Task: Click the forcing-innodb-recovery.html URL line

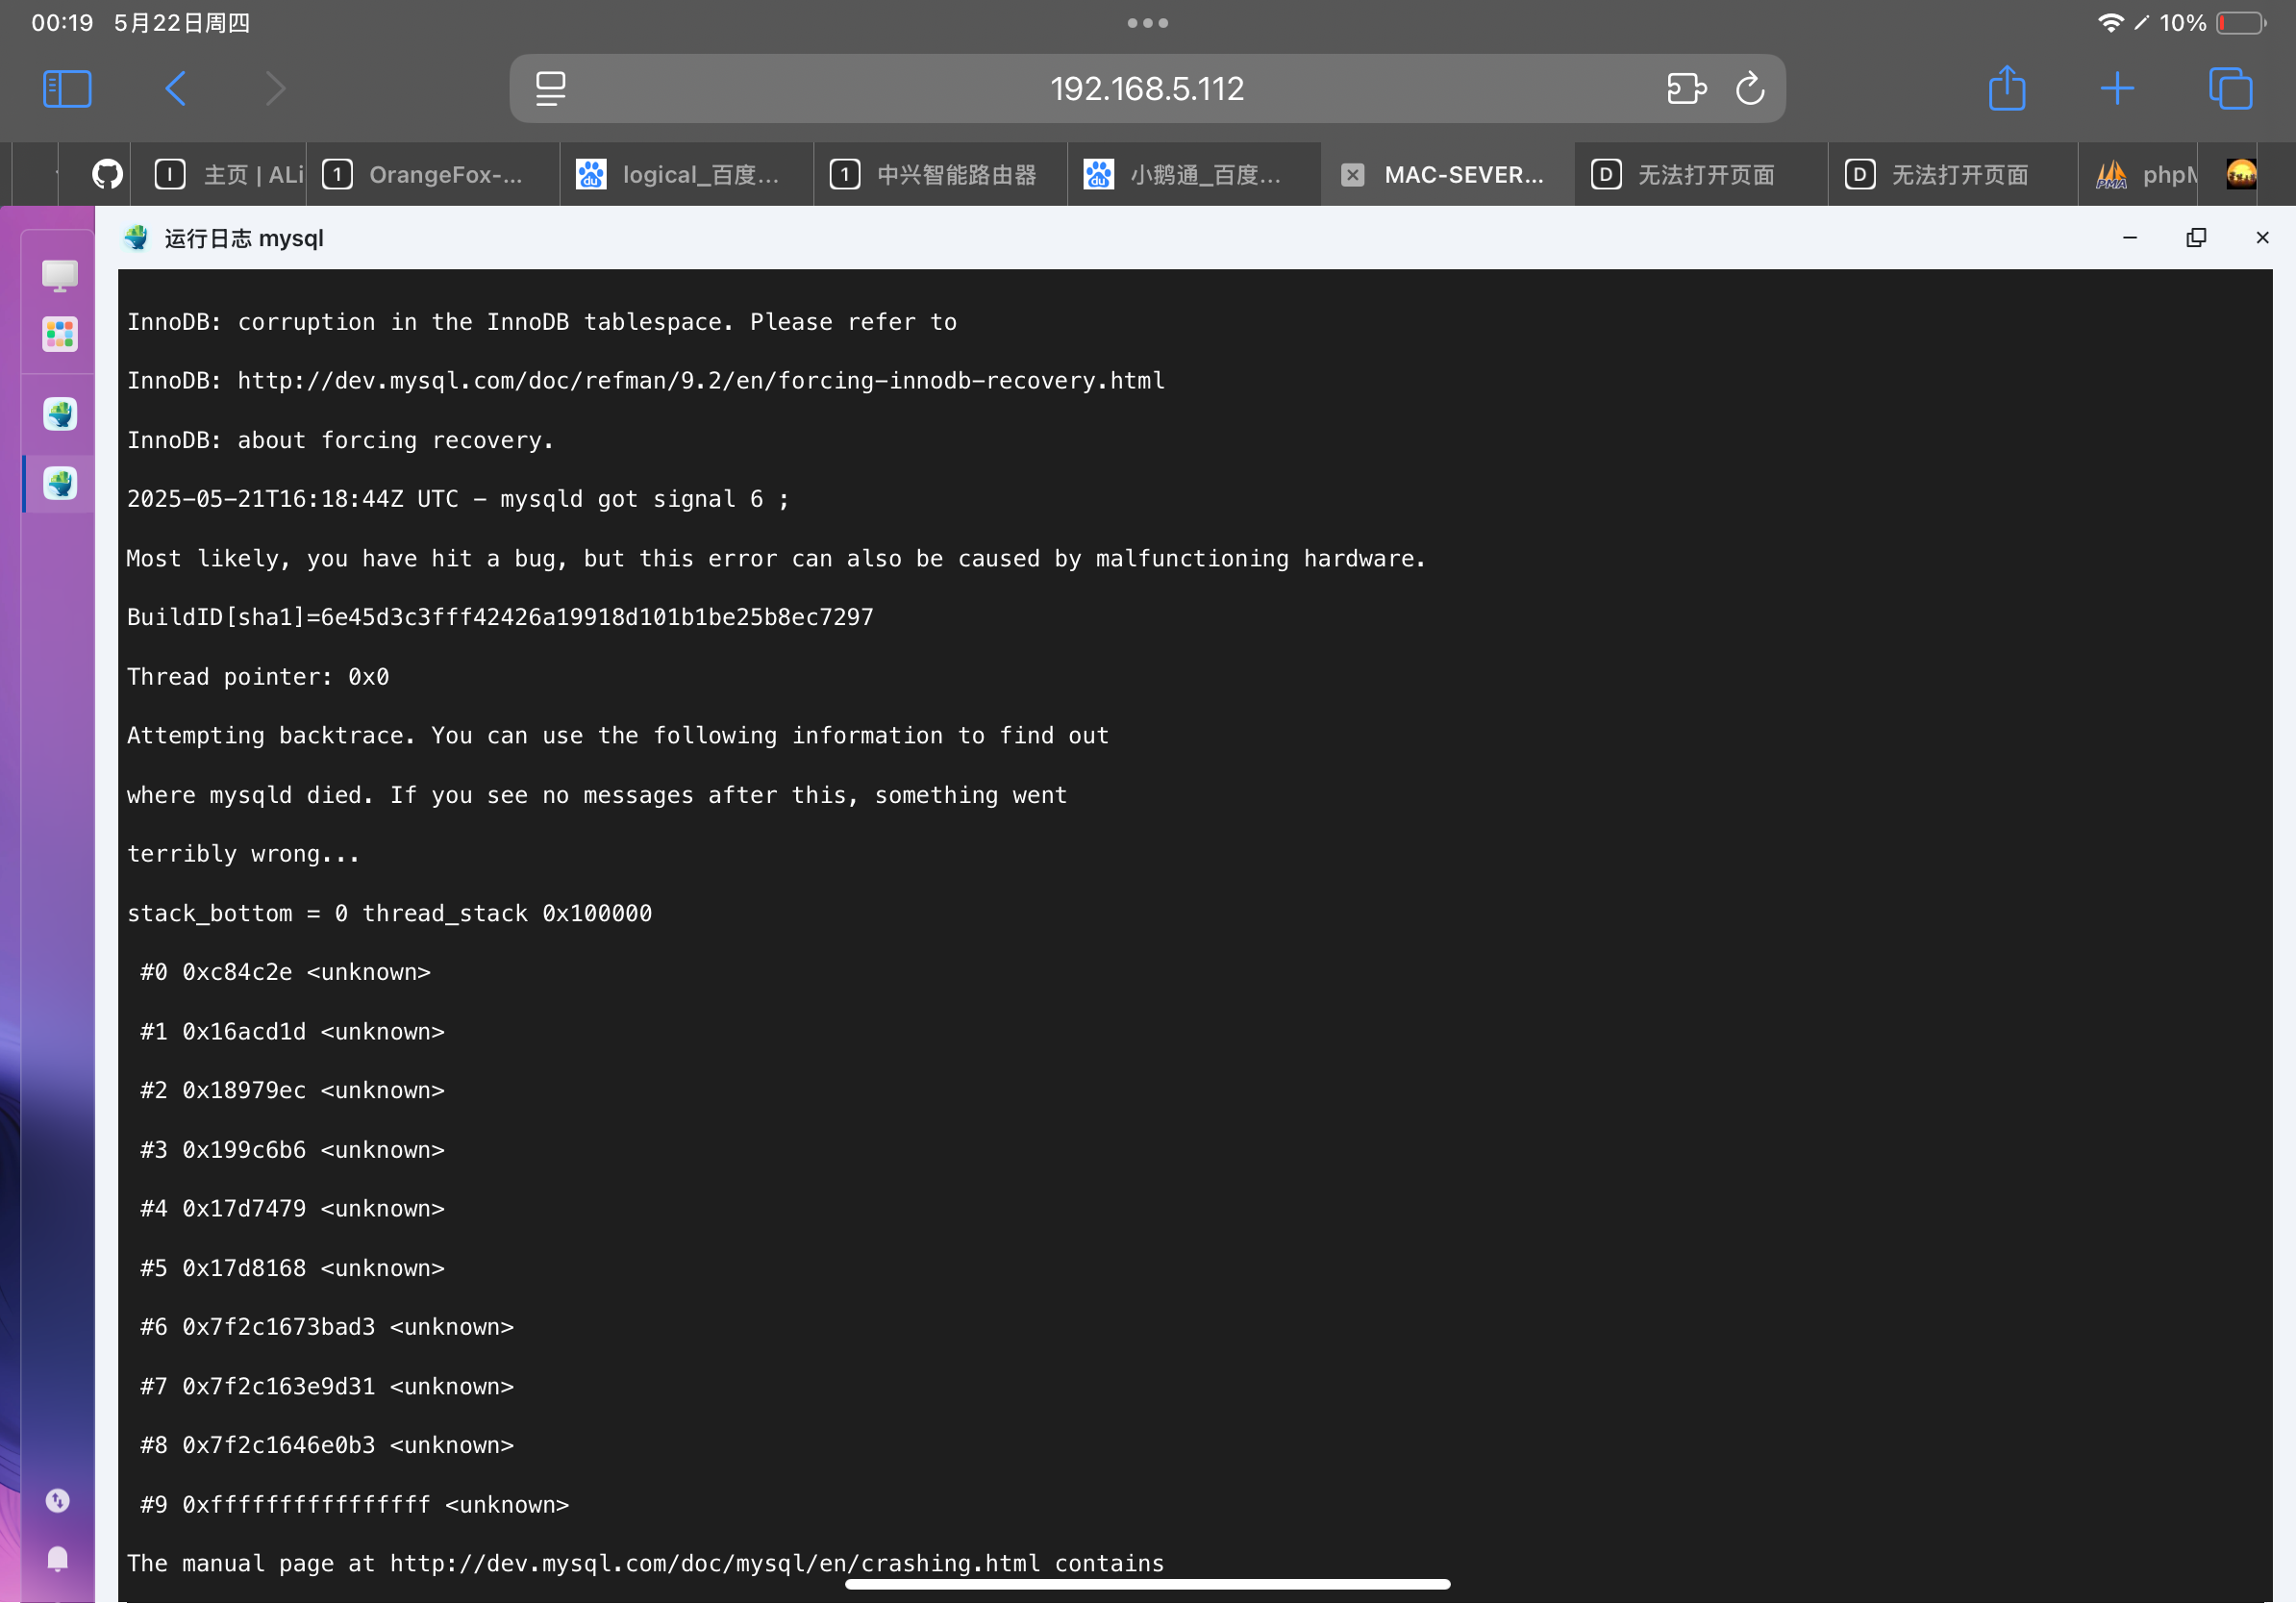Action: [x=646, y=381]
